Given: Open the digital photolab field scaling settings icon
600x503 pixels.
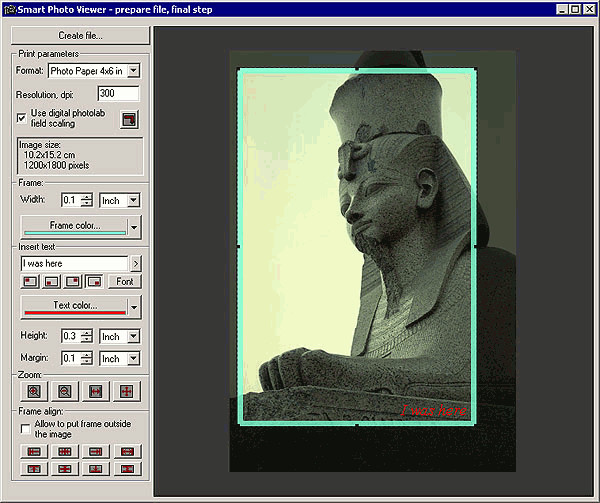Looking at the screenshot, I should [x=129, y=119].
